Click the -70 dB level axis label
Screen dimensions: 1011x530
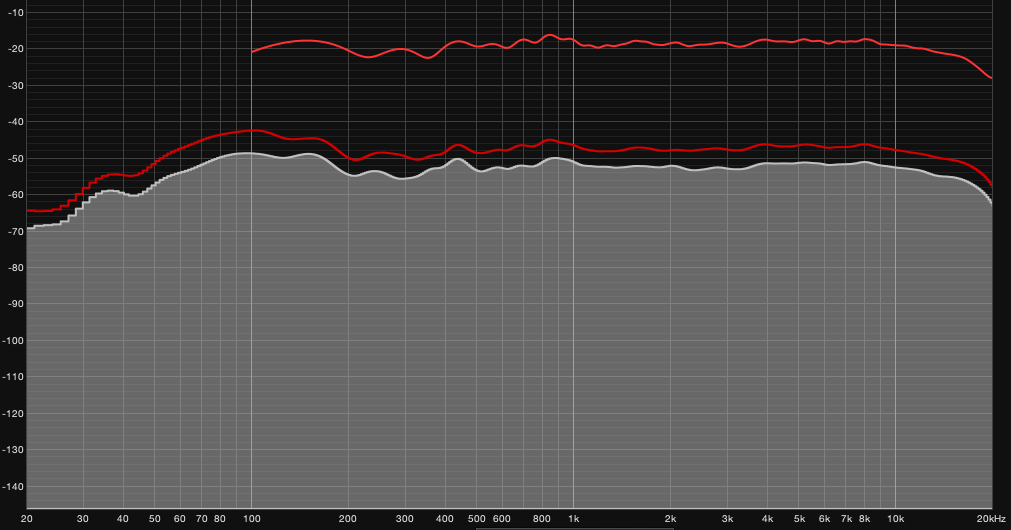[x=14, y=231]
